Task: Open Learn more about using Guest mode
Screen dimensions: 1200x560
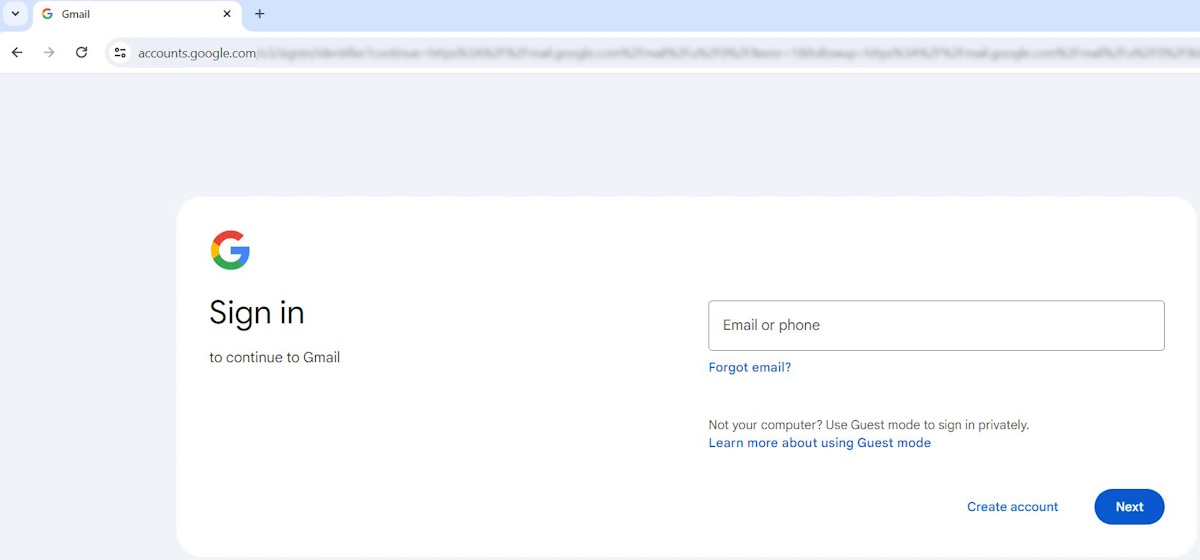Action: (819, 443)
